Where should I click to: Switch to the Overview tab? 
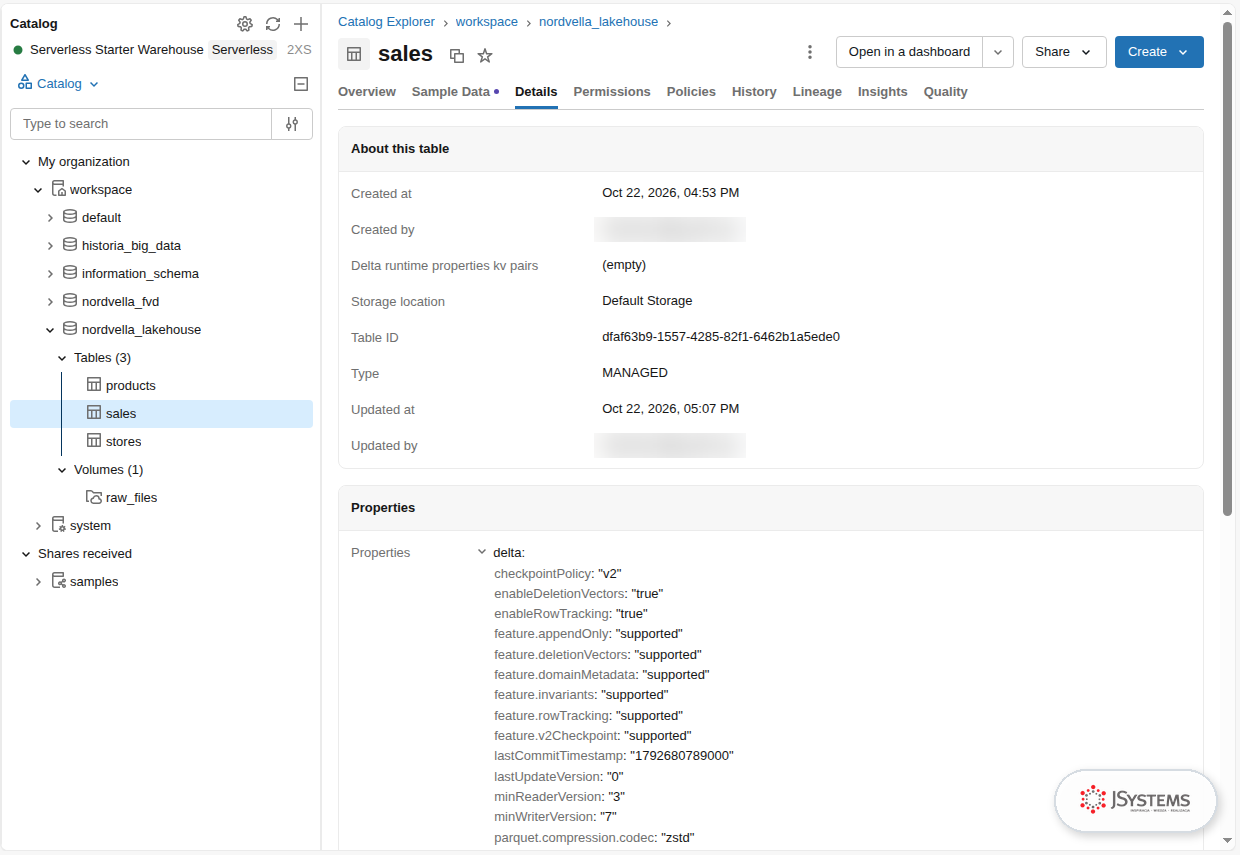click(x=367, y=92)
